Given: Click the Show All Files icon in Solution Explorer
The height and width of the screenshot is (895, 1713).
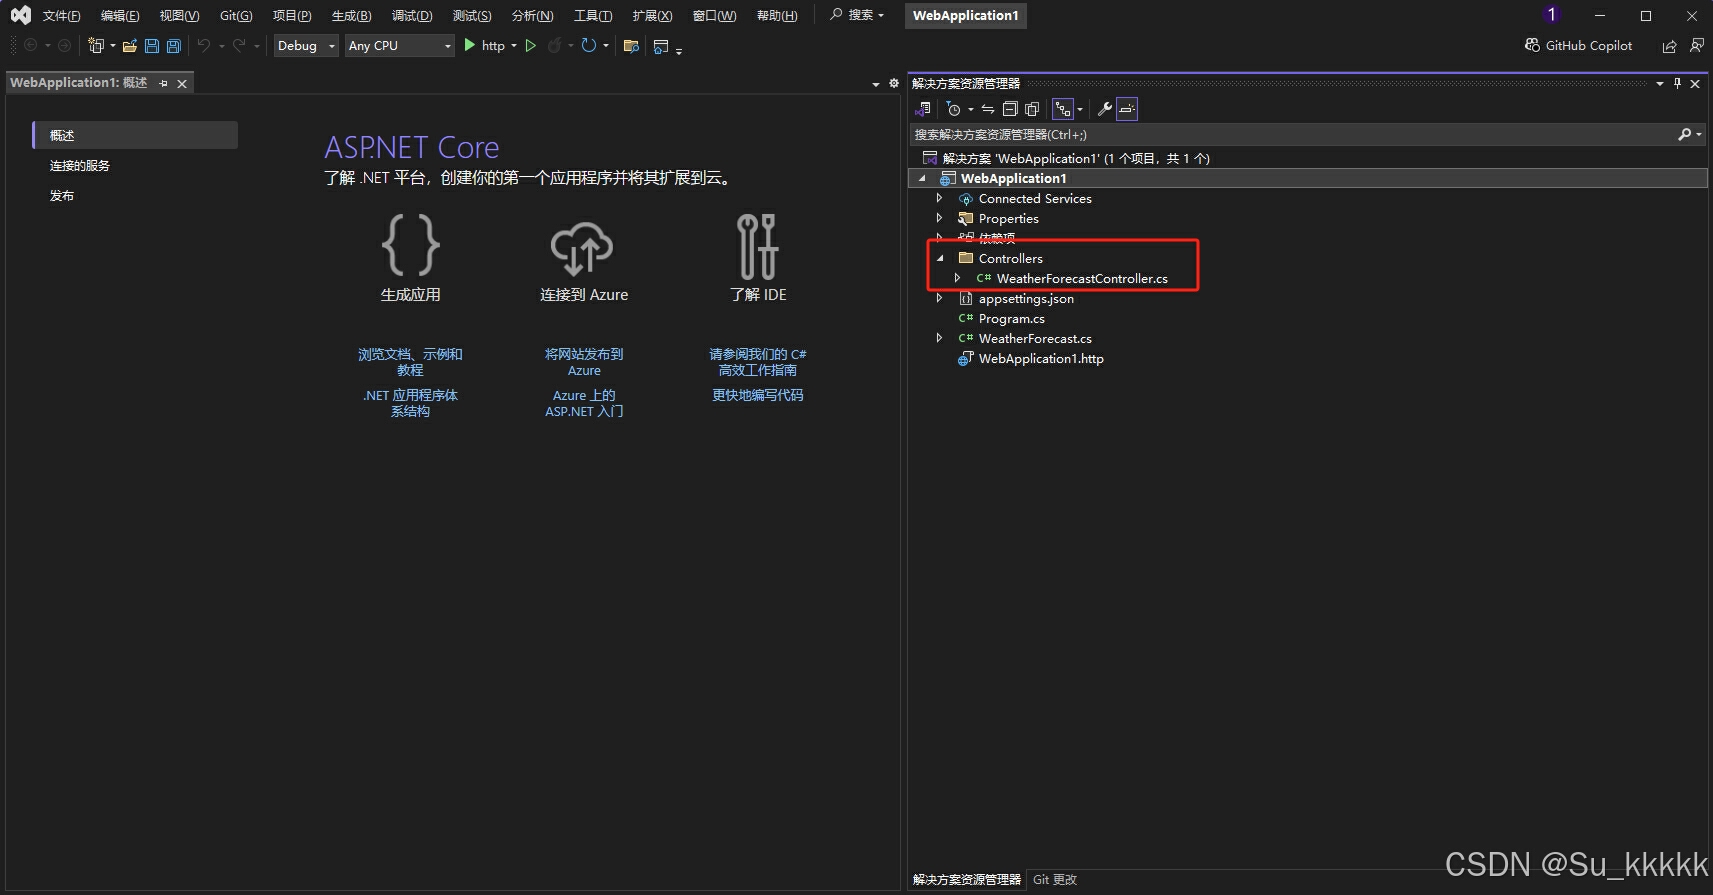Looking at the screenshot, I should (x=1032, y=109).
